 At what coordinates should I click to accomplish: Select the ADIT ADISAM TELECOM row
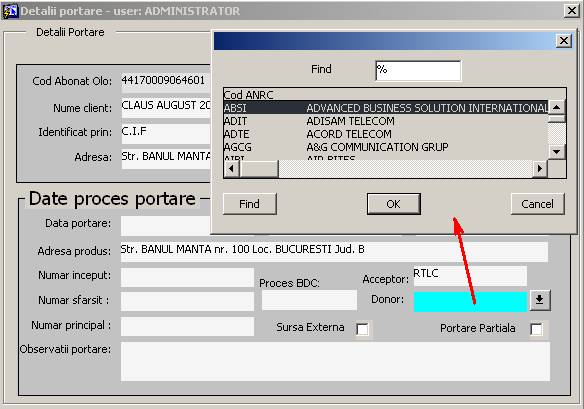point(385,121)
